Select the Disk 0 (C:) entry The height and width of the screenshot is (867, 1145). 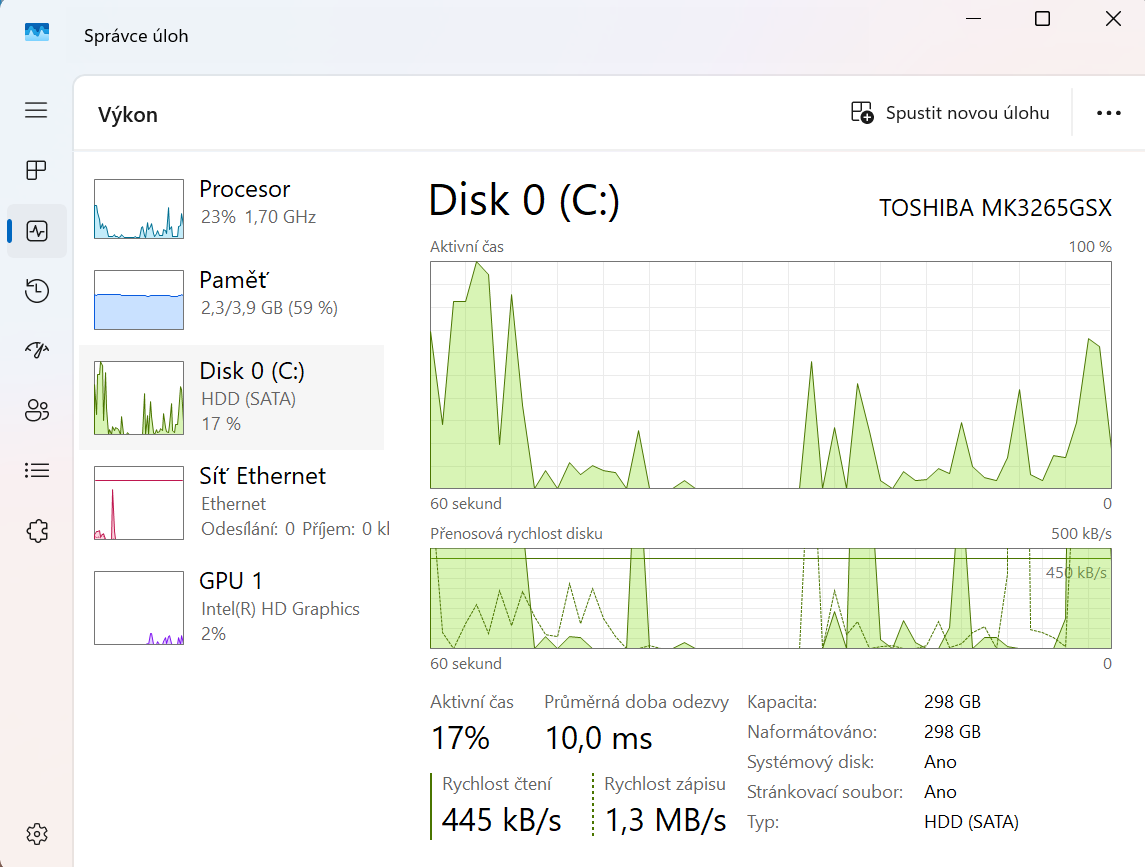click(249, 395)
